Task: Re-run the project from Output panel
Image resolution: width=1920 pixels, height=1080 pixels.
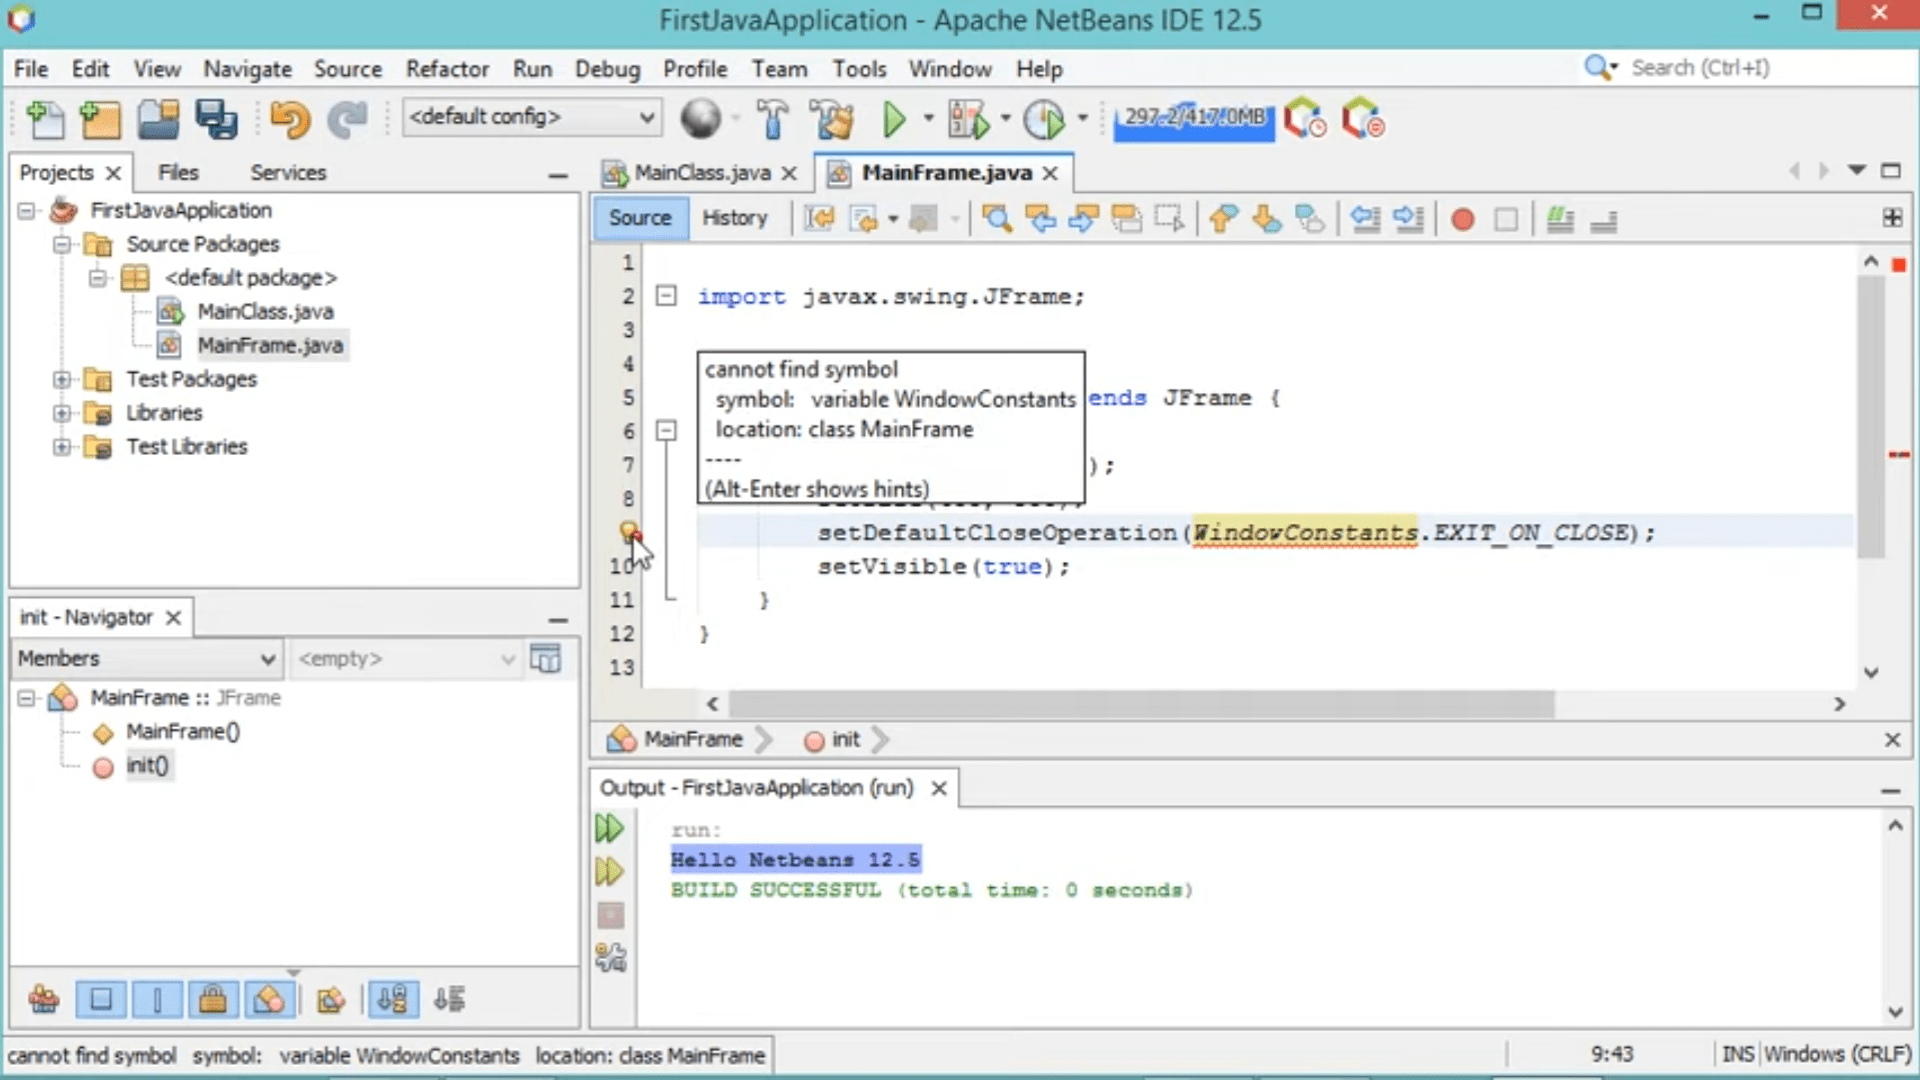Action: 610,828
